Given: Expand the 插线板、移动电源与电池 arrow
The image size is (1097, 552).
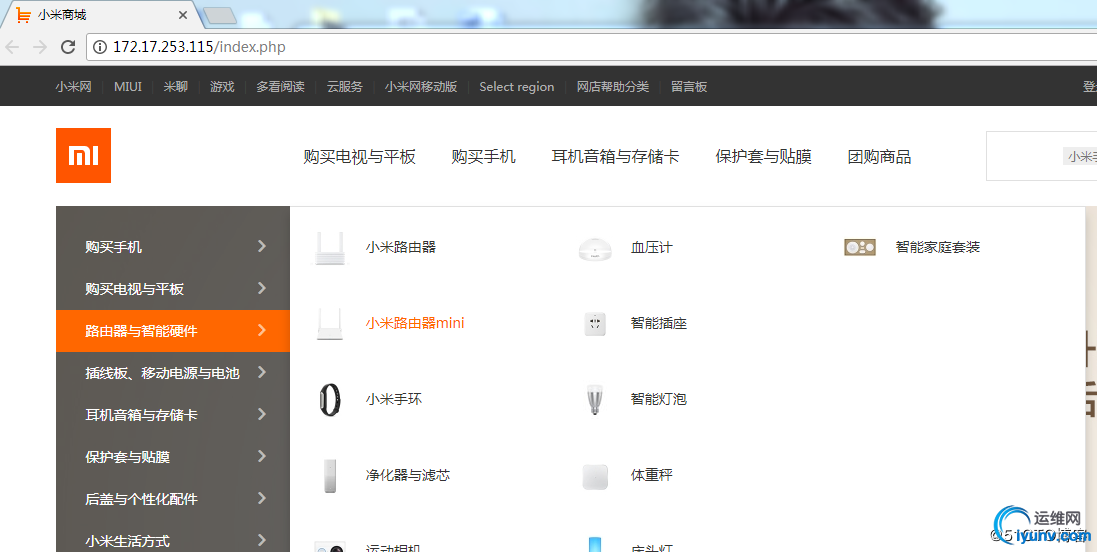Looking at the screenshot, I should click(262, 372).
